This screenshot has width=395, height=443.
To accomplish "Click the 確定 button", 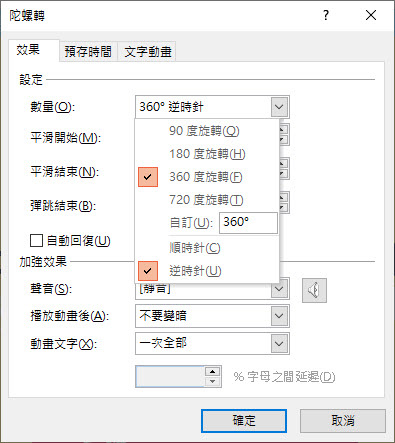I will (244, 421).
